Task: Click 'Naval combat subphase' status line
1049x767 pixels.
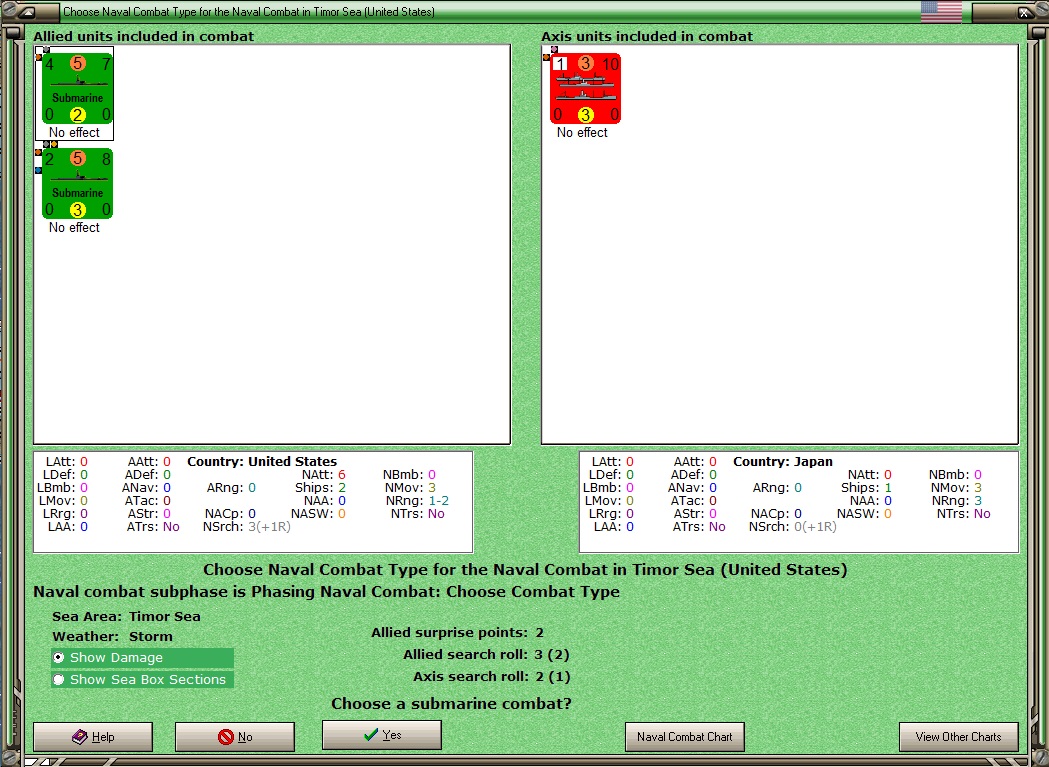Action: click(x=326, y=592)
